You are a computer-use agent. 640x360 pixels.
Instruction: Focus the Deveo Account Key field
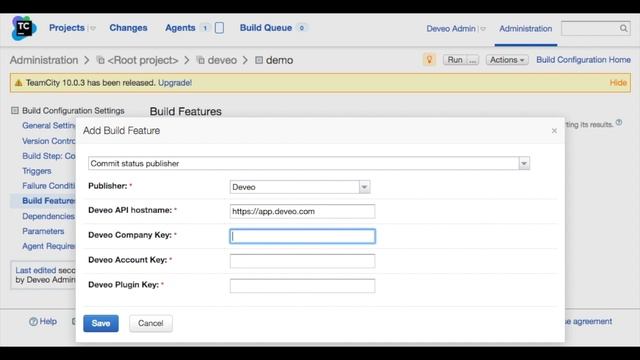point(302,261)
